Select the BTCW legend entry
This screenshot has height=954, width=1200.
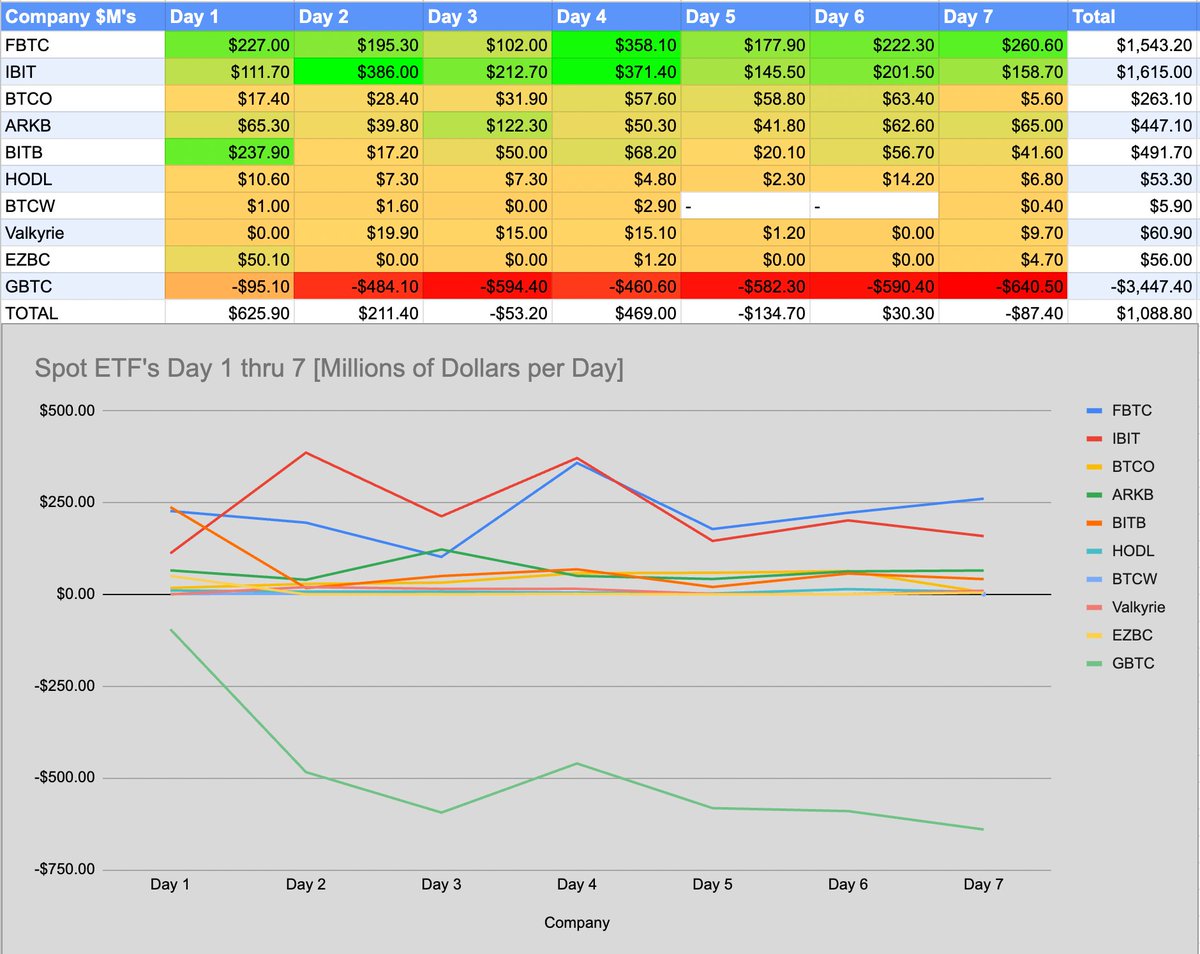(x=1137, y=579)
